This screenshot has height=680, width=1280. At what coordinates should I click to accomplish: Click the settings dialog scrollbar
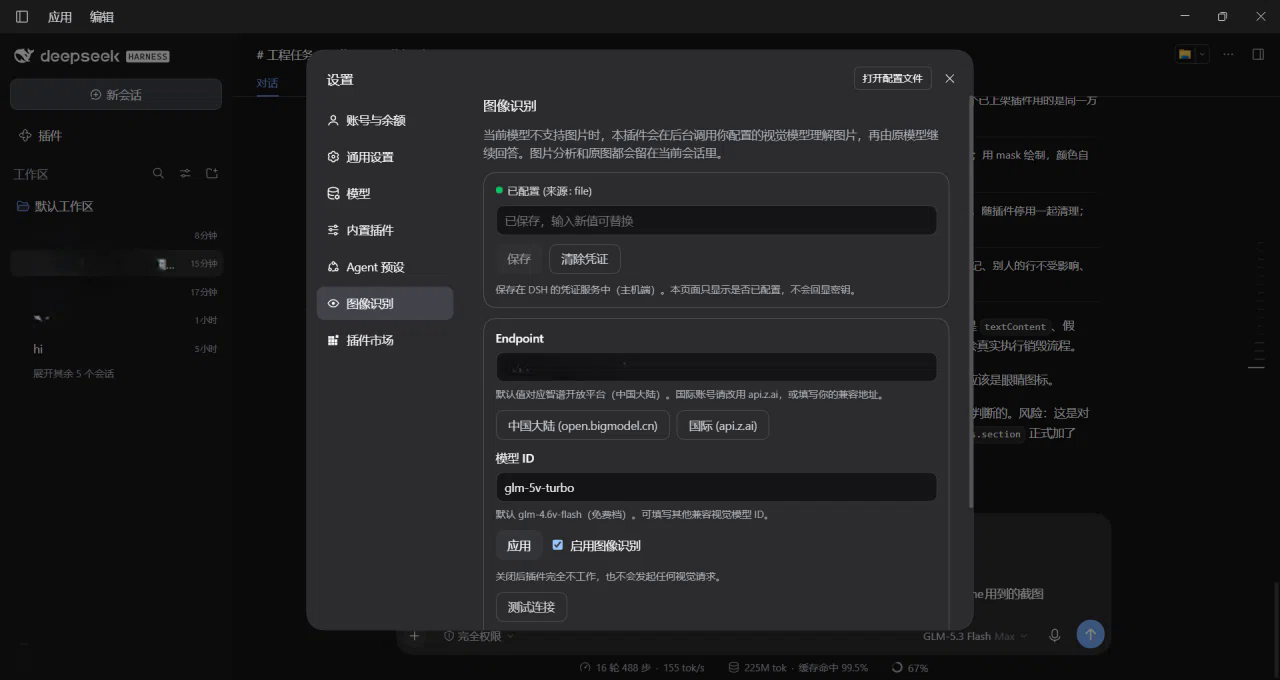tap(970, 300)
